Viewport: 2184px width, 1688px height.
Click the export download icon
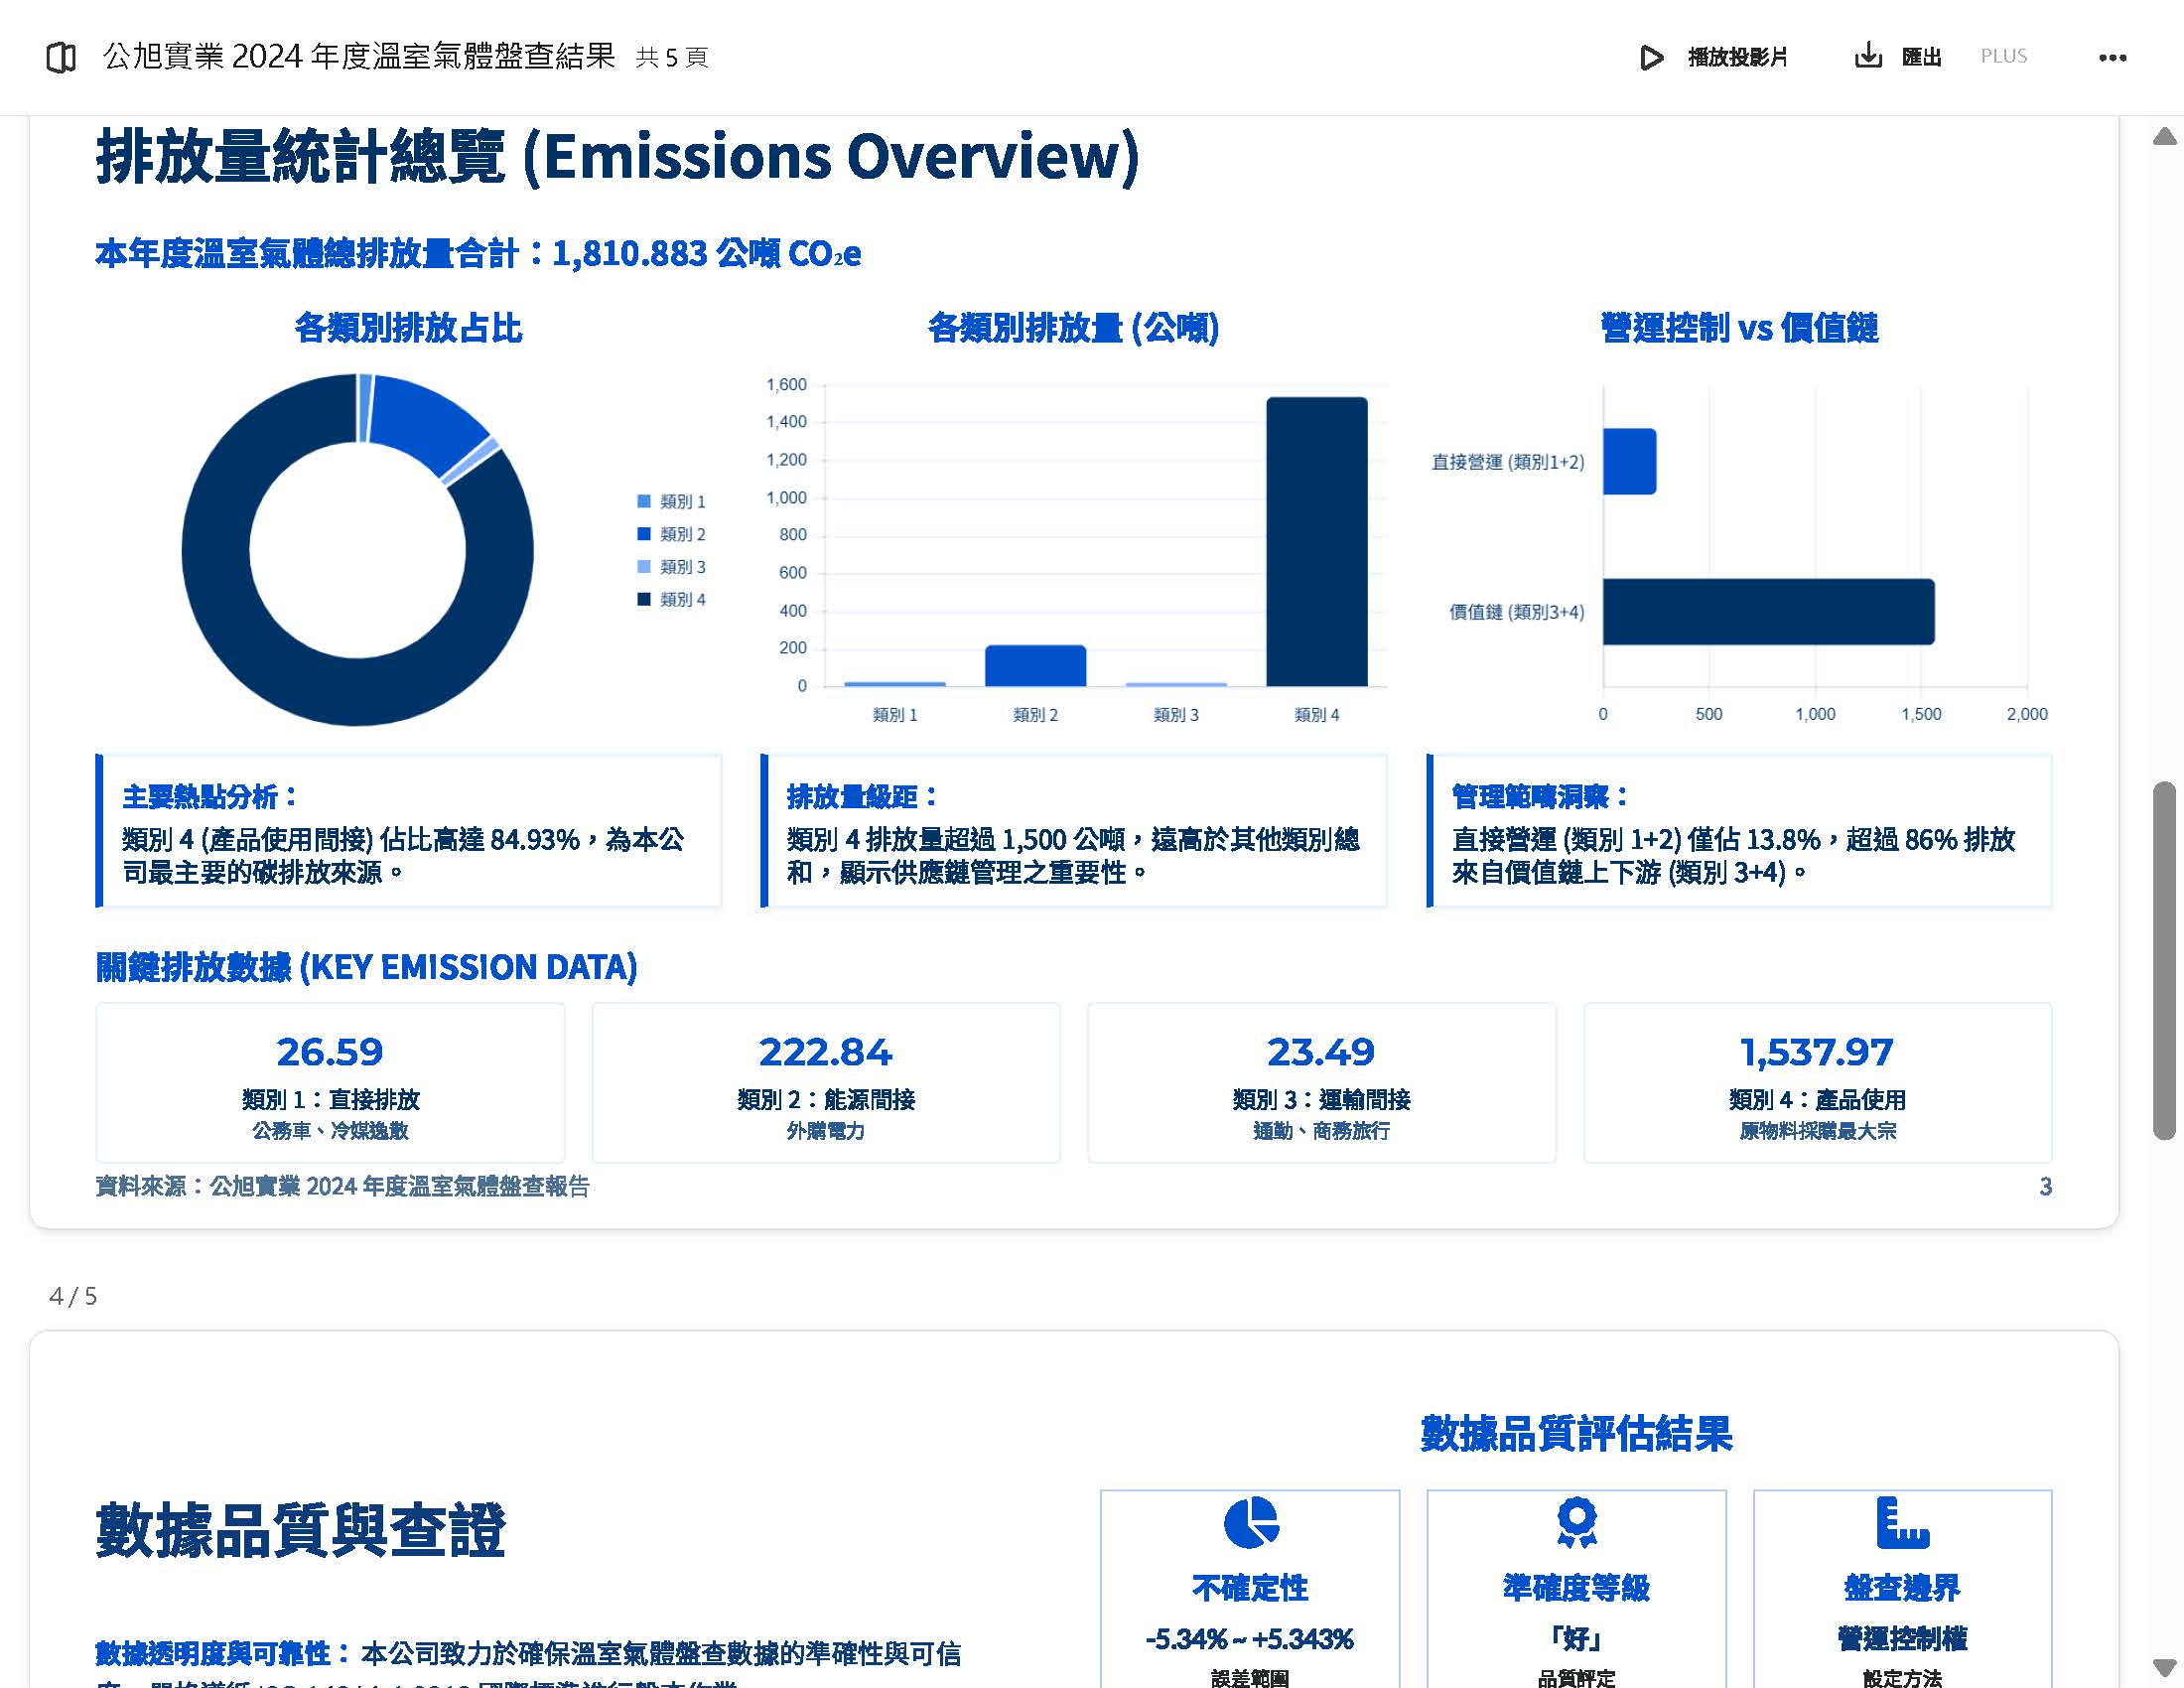pos(1867,56)
